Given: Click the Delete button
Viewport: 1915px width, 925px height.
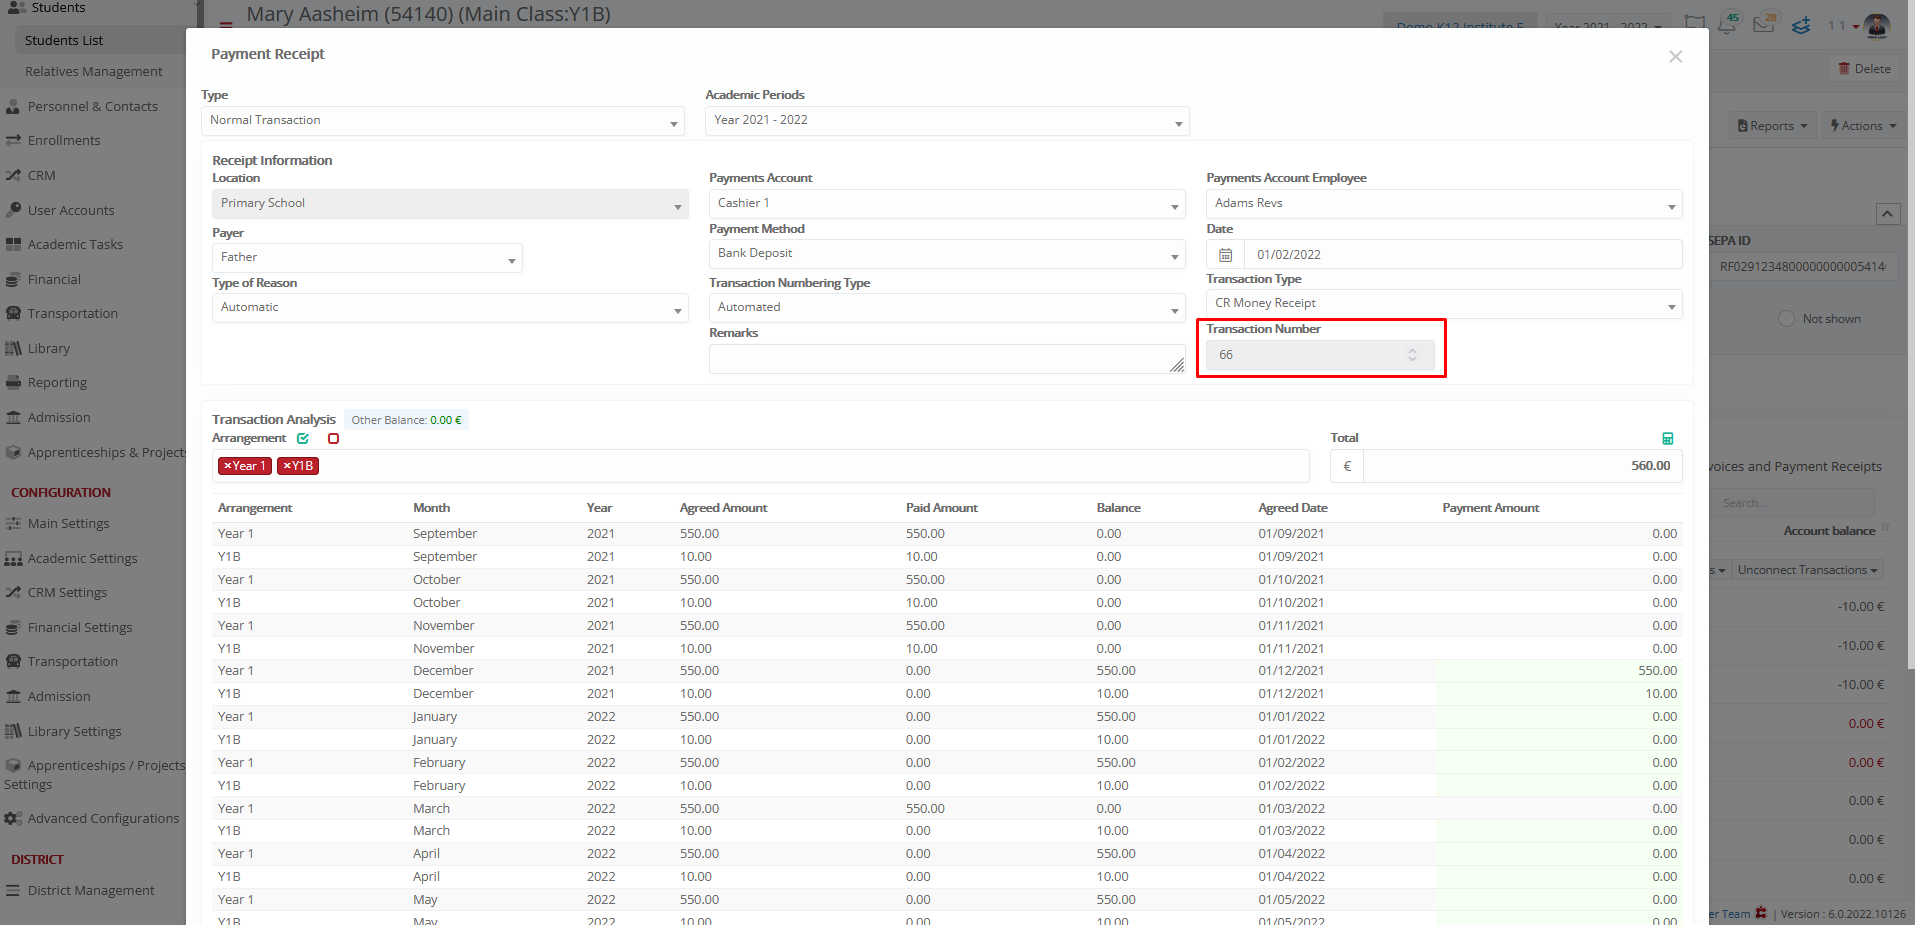Looking at the screenshot, I should [x=1864, y=69].
